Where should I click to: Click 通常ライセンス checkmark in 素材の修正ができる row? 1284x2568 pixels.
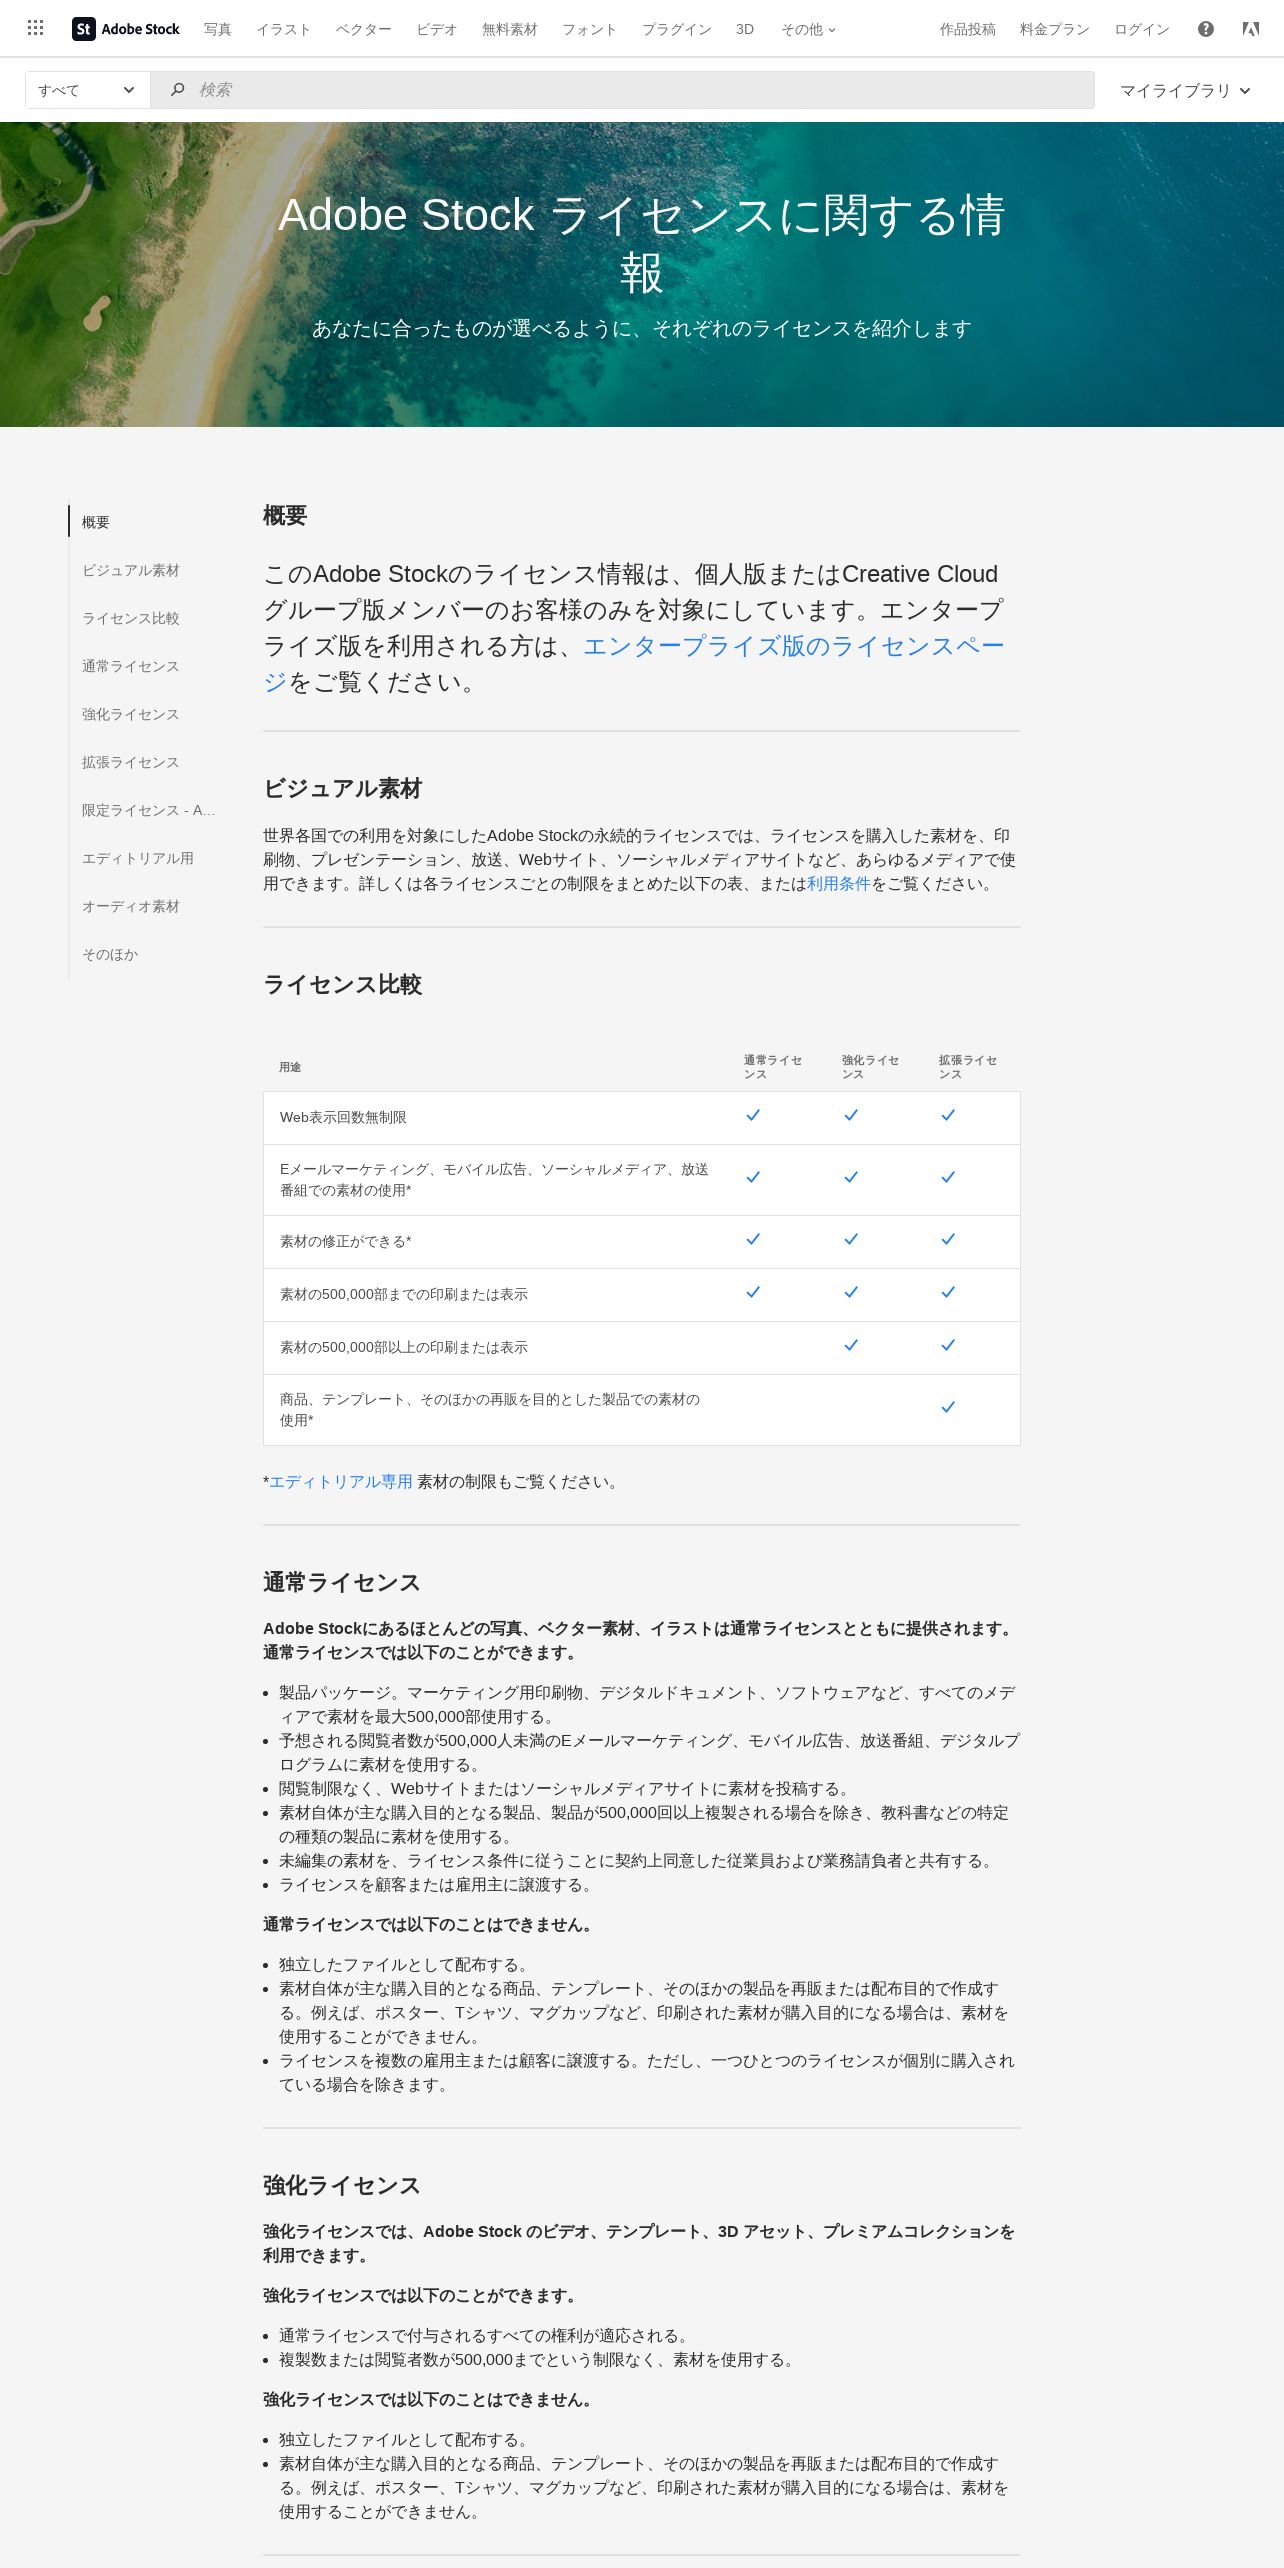click(753, 1239)
